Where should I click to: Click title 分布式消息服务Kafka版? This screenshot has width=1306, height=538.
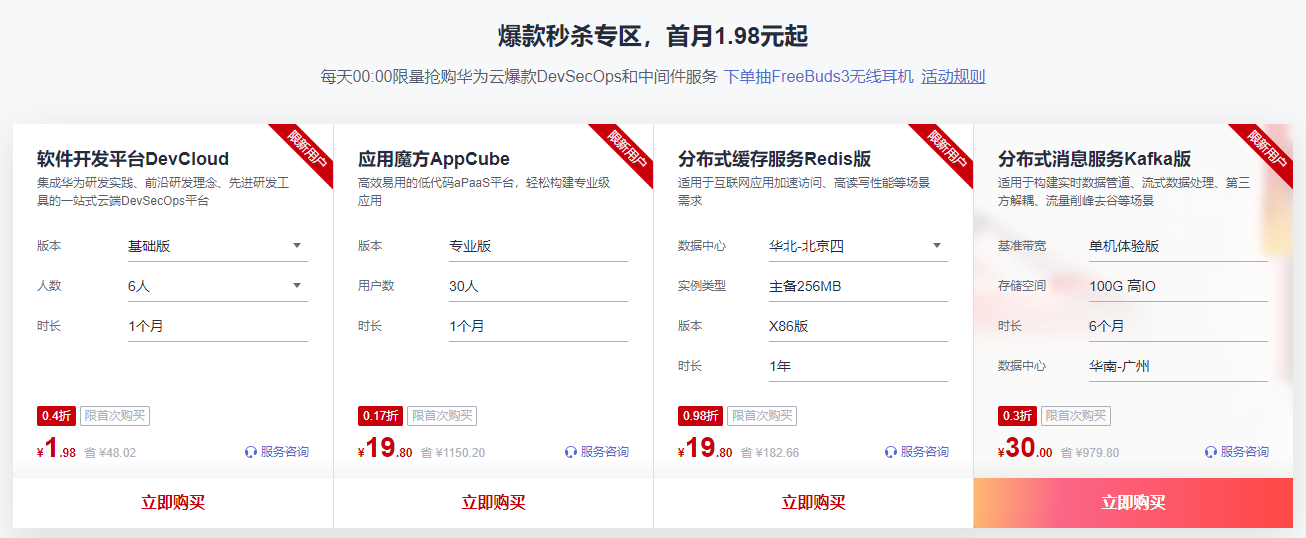[1094, 159]
